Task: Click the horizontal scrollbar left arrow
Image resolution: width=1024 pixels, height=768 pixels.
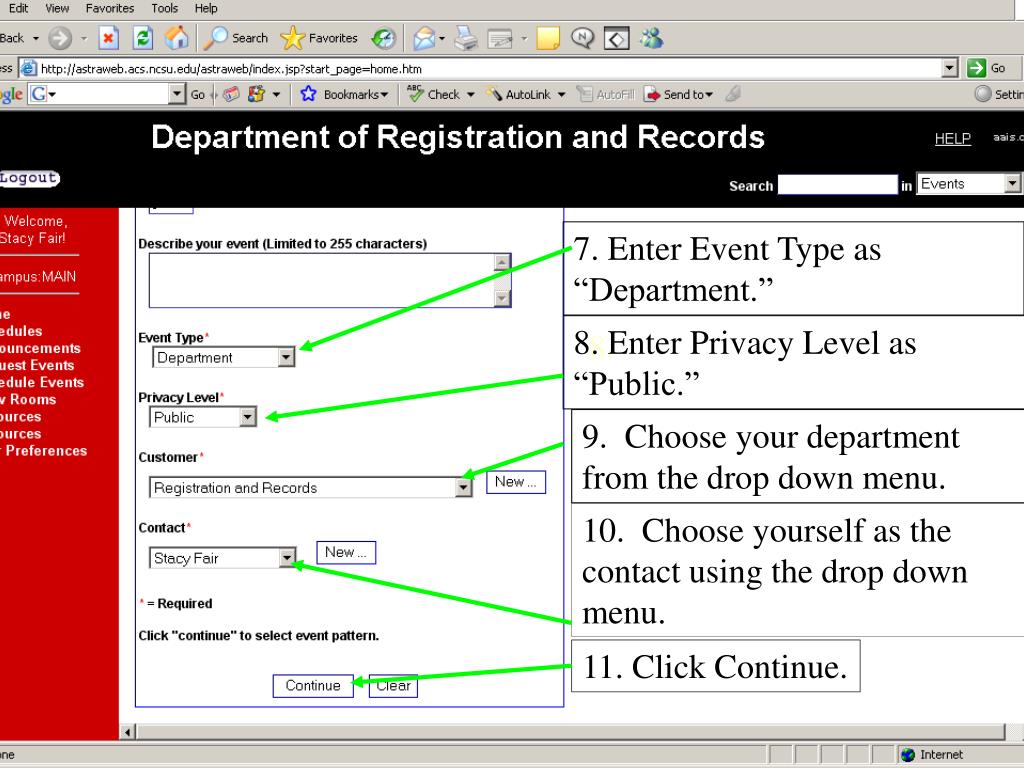Action: tap(128, 732)
